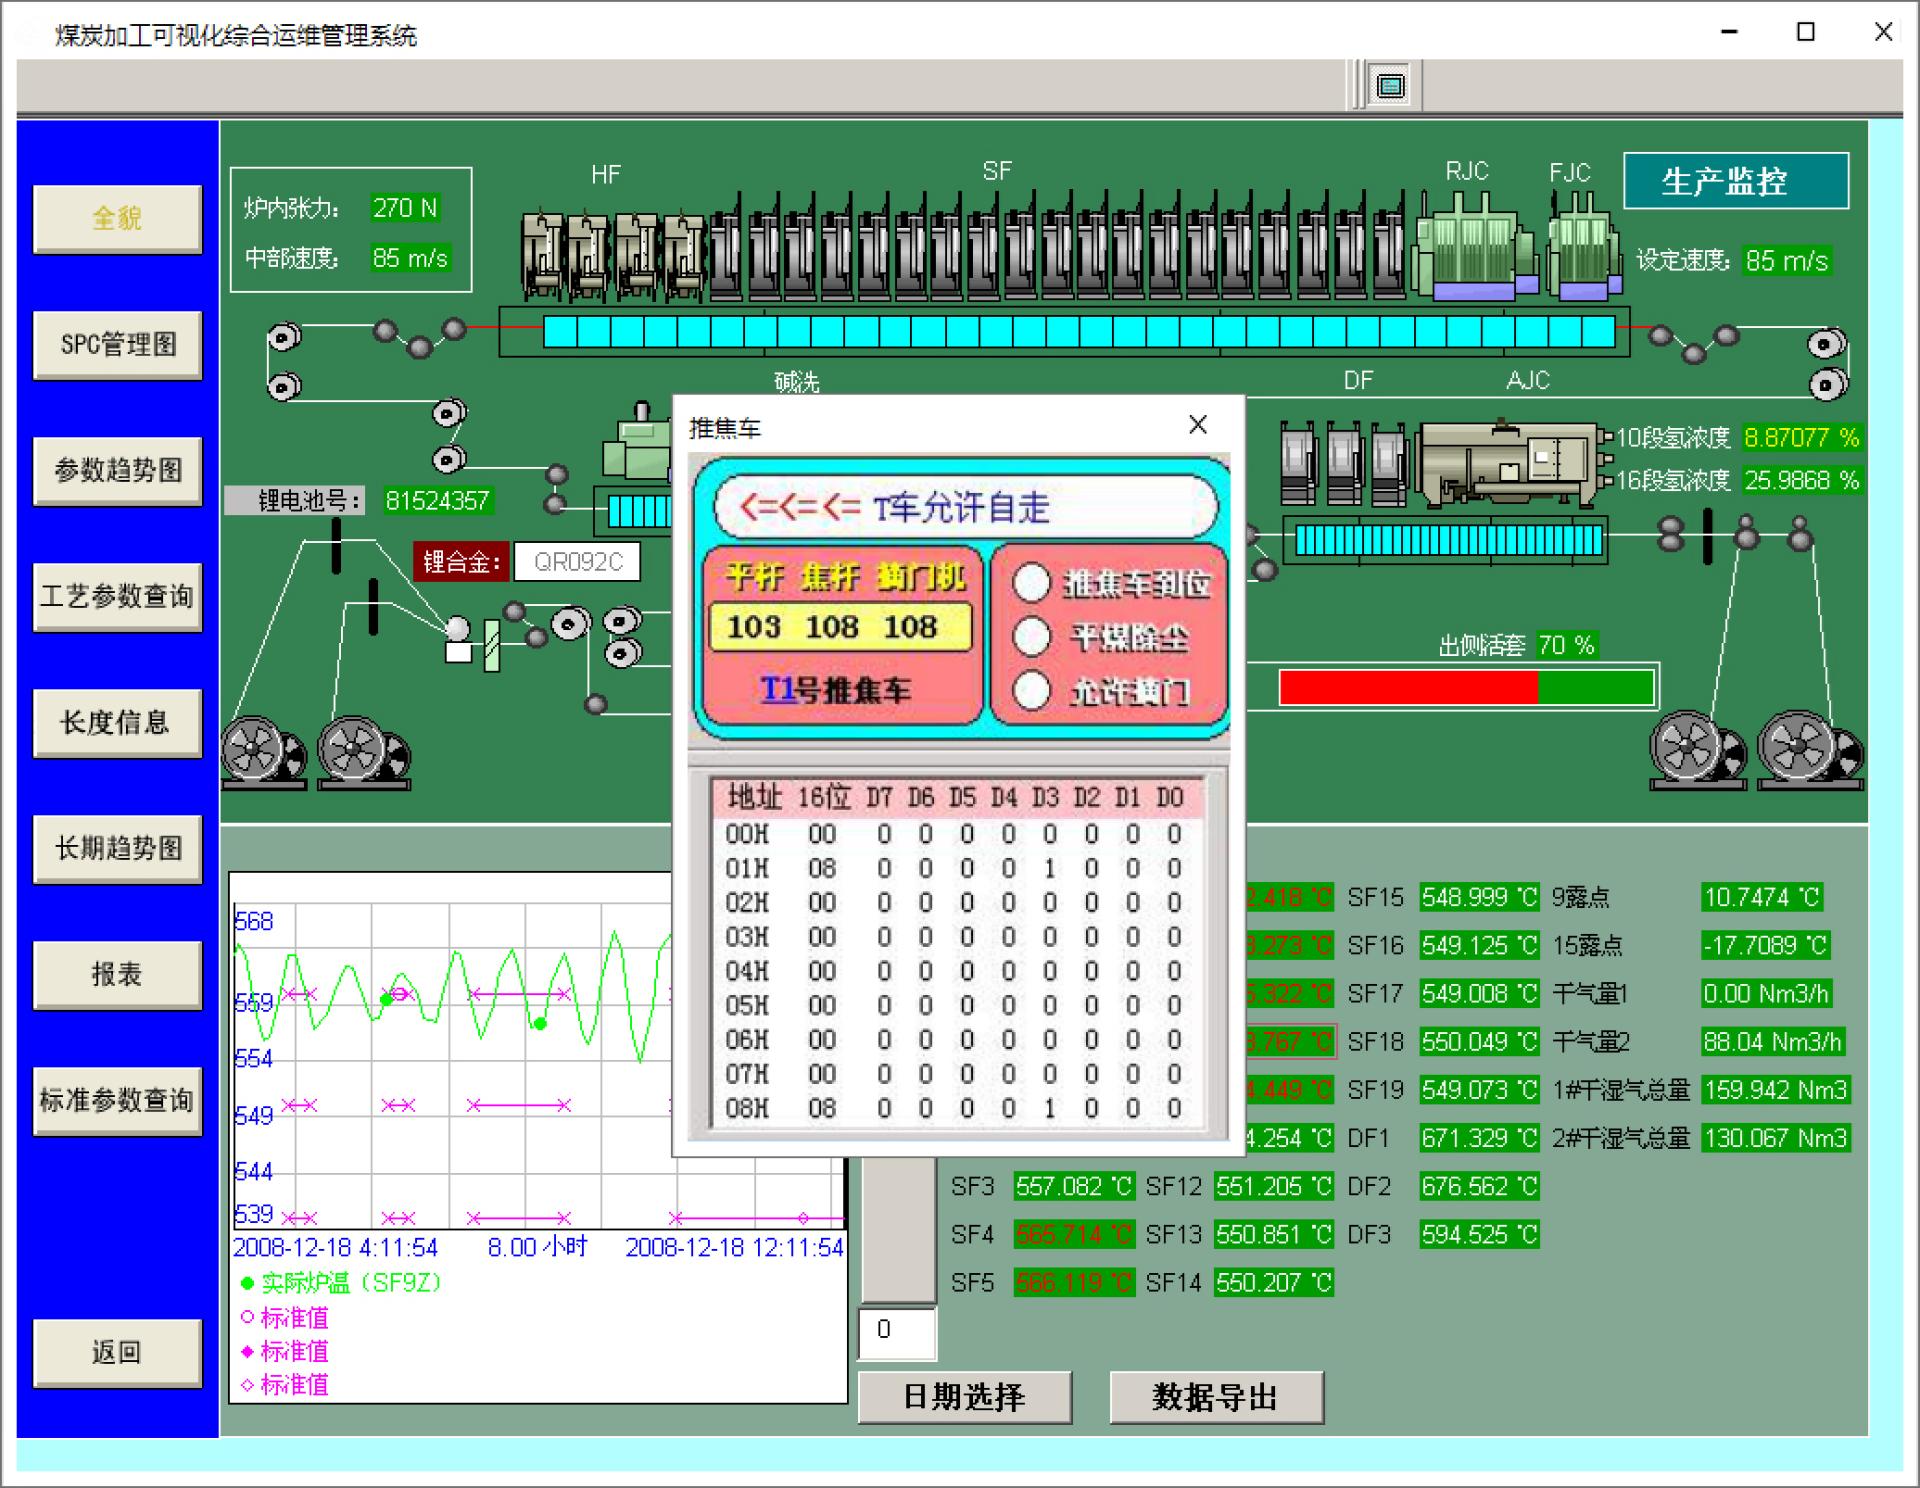Close the 推焦车 dialog
The height and width of the screenshot is (1488, 1920).
coord(1197,425)
